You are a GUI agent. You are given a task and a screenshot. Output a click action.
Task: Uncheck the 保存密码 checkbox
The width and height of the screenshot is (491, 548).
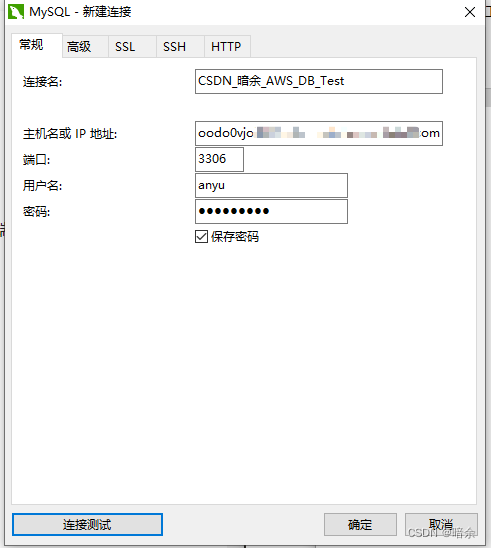click(201, 237)
